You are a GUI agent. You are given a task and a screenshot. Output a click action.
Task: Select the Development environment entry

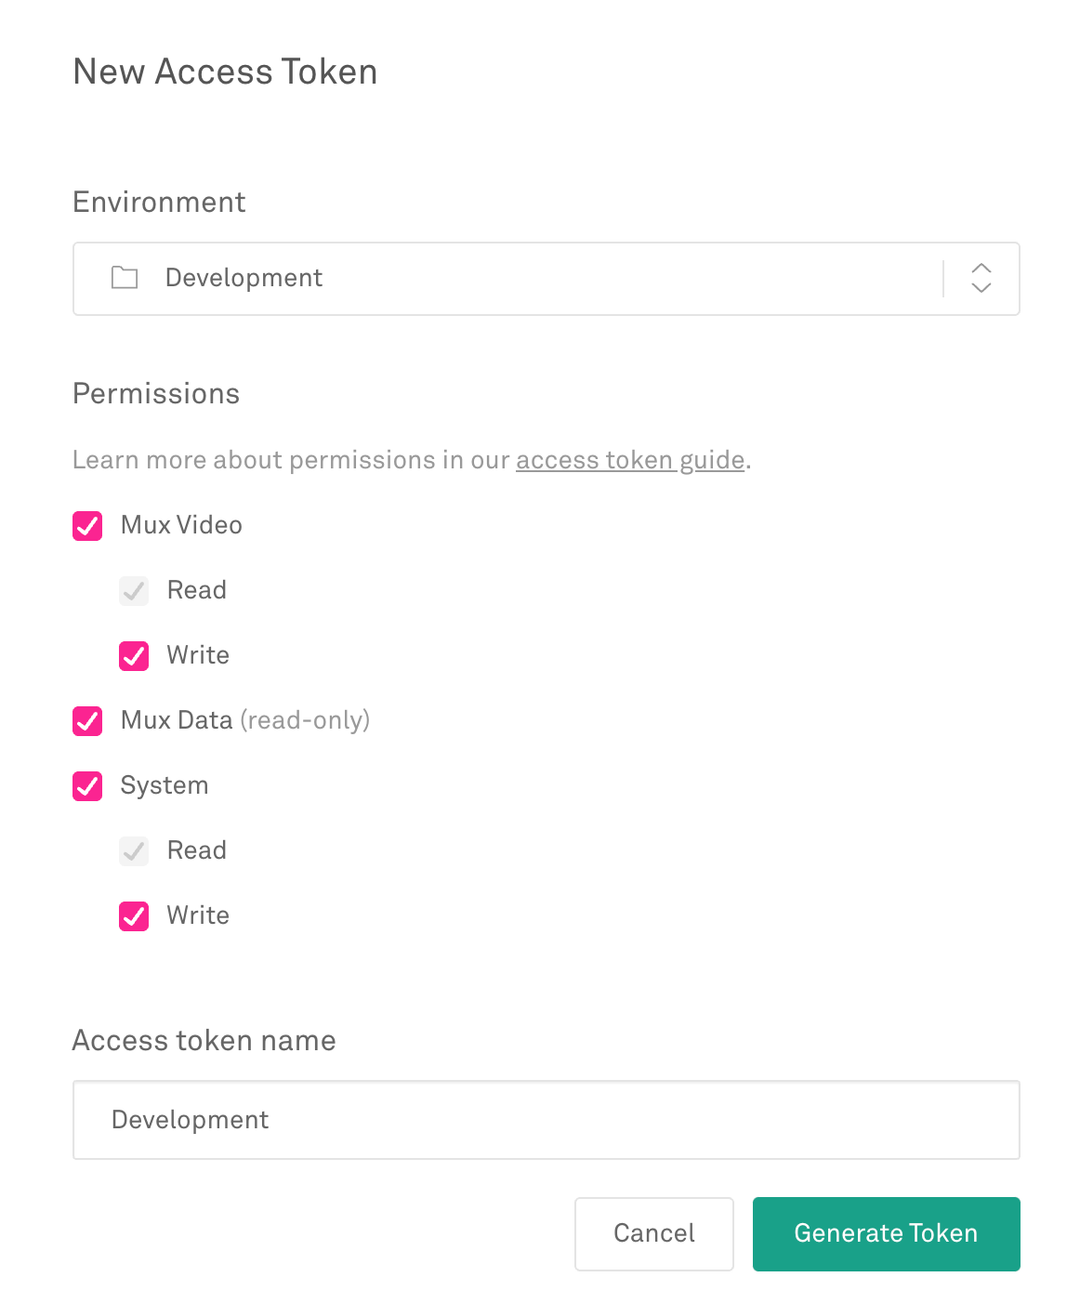point(243,278)
